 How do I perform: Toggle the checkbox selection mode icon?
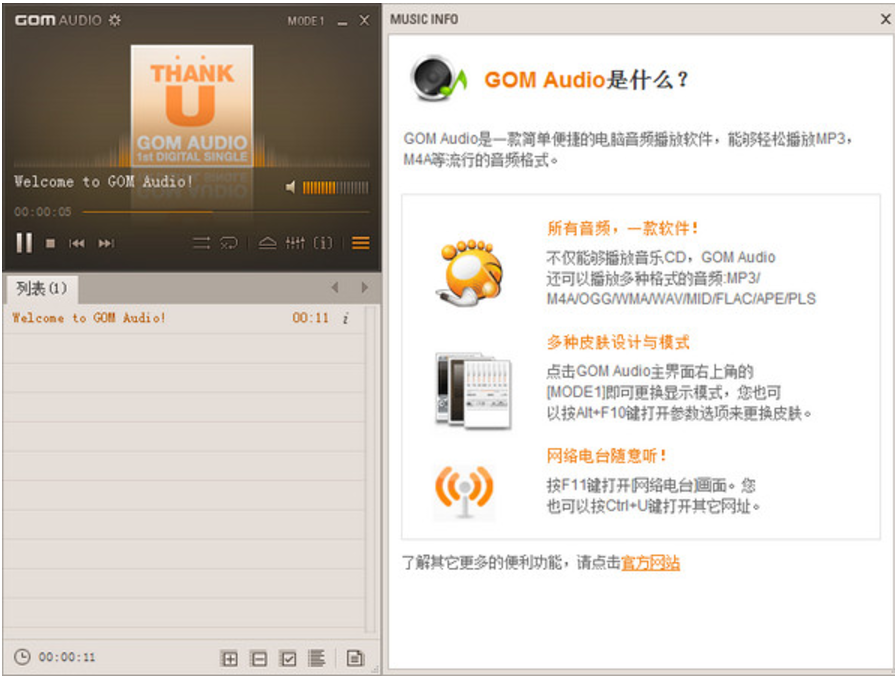pos(289,658)
